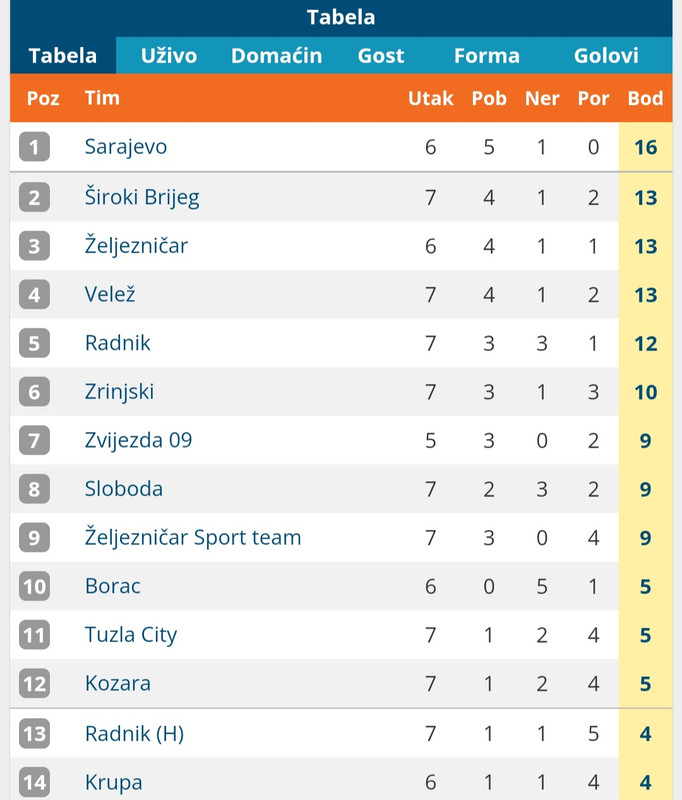Click the position 10 badge for Borac
Image resolution: width=682 pixels, height=800 pixels.
coord(34,586)
